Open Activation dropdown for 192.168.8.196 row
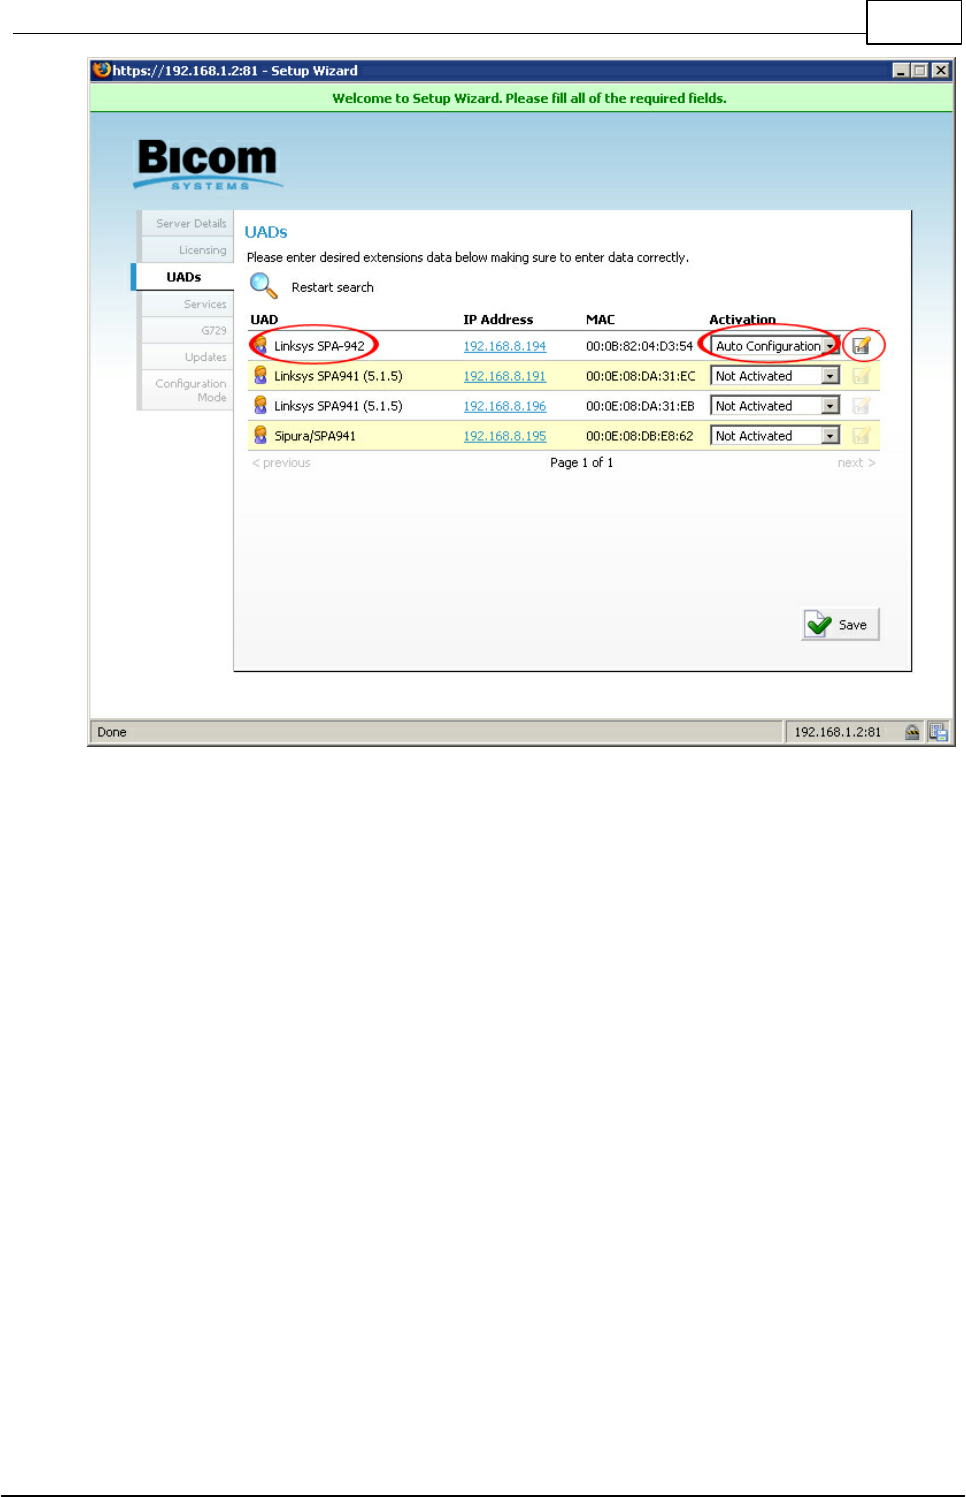The width and height of the screenshot is (966, 1497). (775, 406)
